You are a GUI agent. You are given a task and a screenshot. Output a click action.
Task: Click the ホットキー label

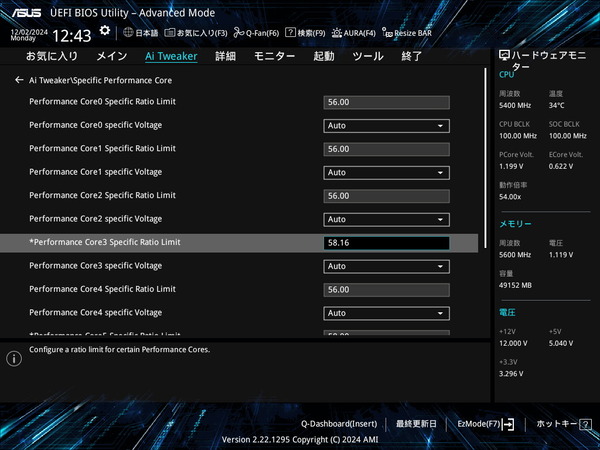click(x=557, y=424)
